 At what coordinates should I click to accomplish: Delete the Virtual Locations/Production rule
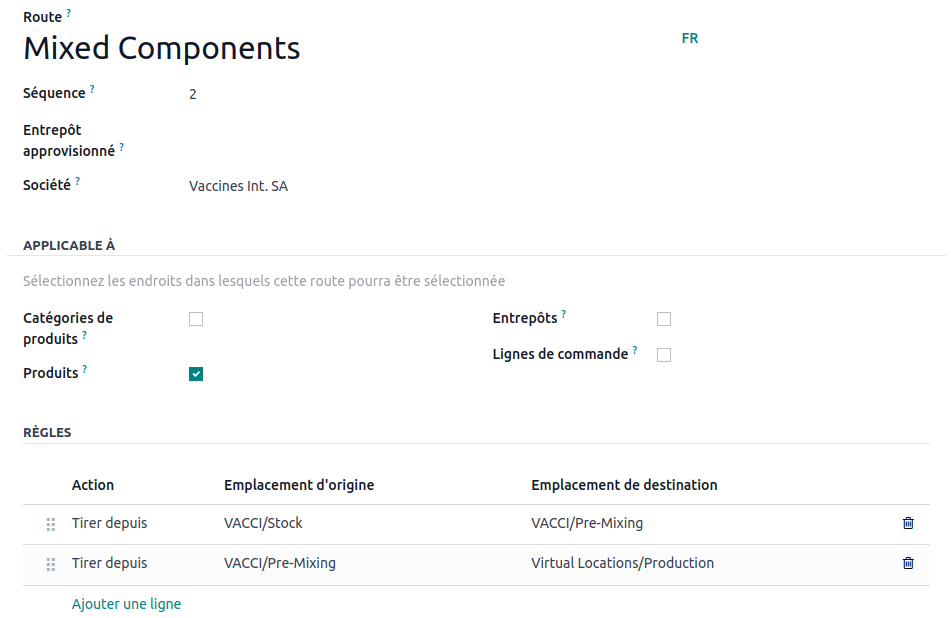click(x=908, y=563)
